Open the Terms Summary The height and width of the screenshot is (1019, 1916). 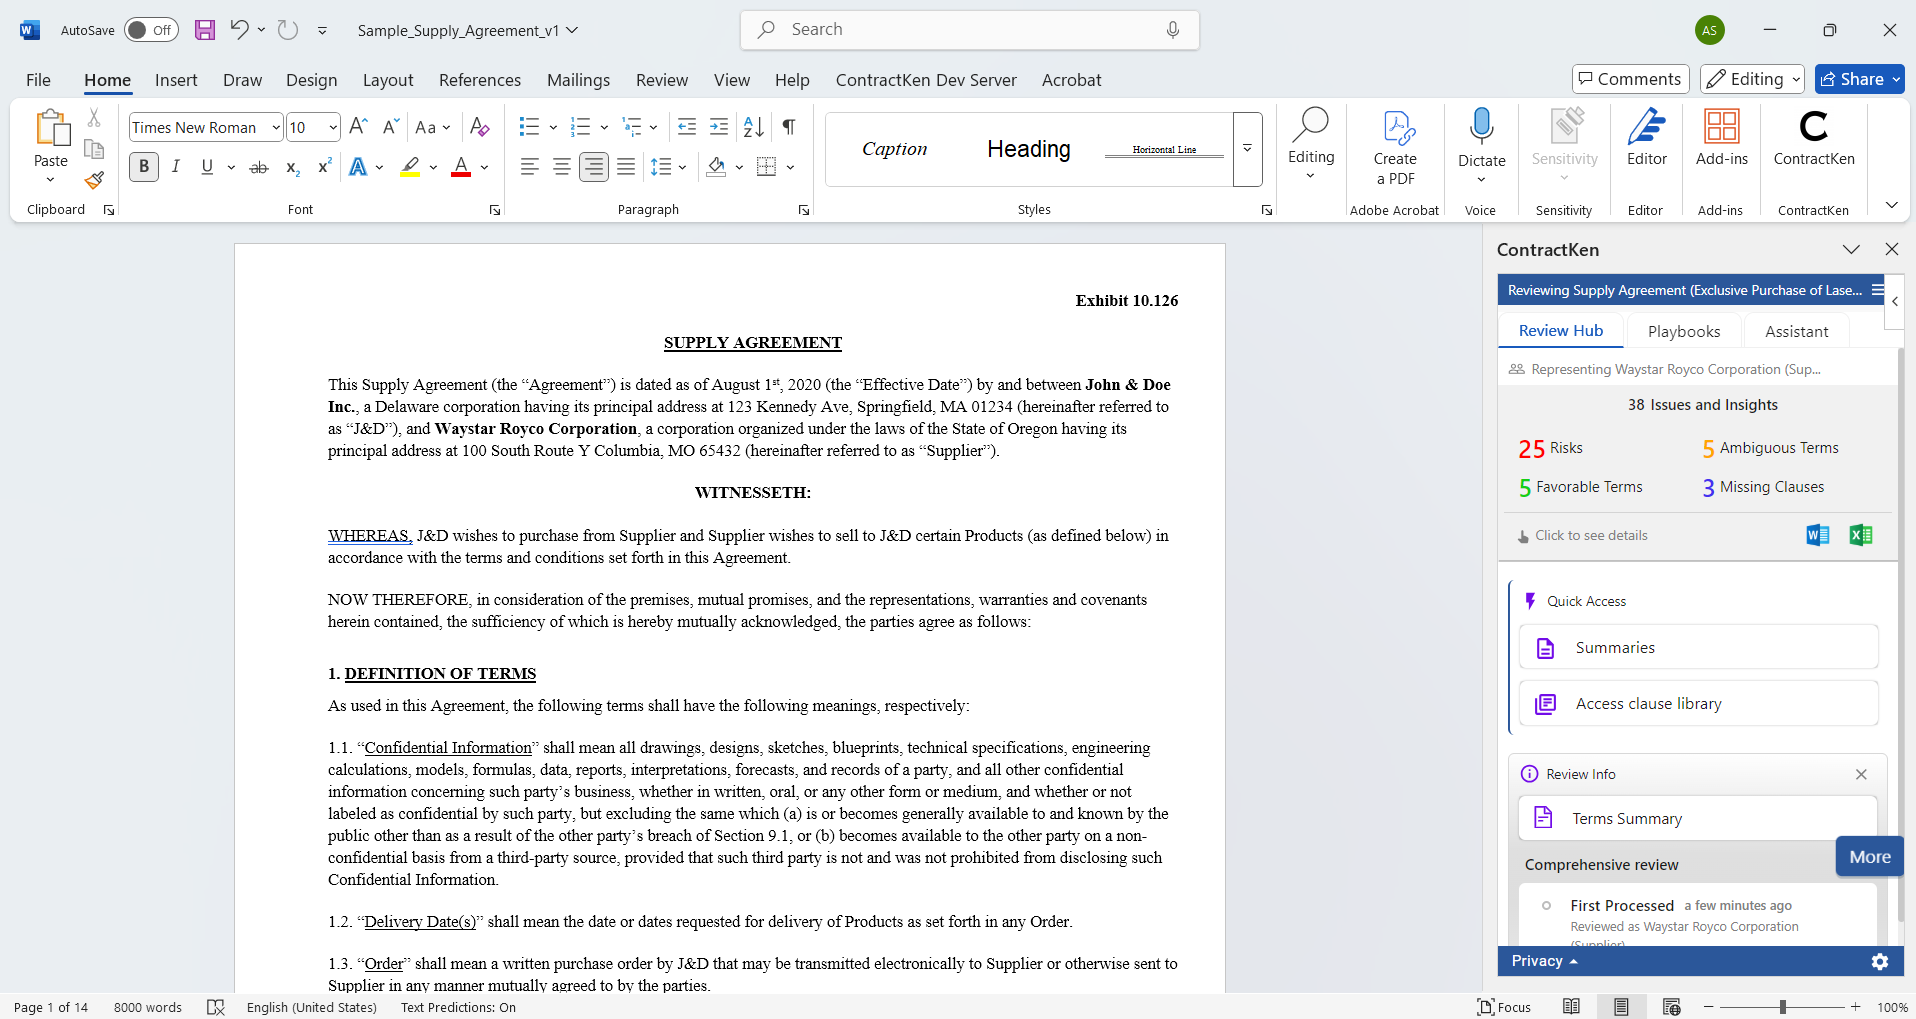pyautogui.click(x=1697, y=819)
